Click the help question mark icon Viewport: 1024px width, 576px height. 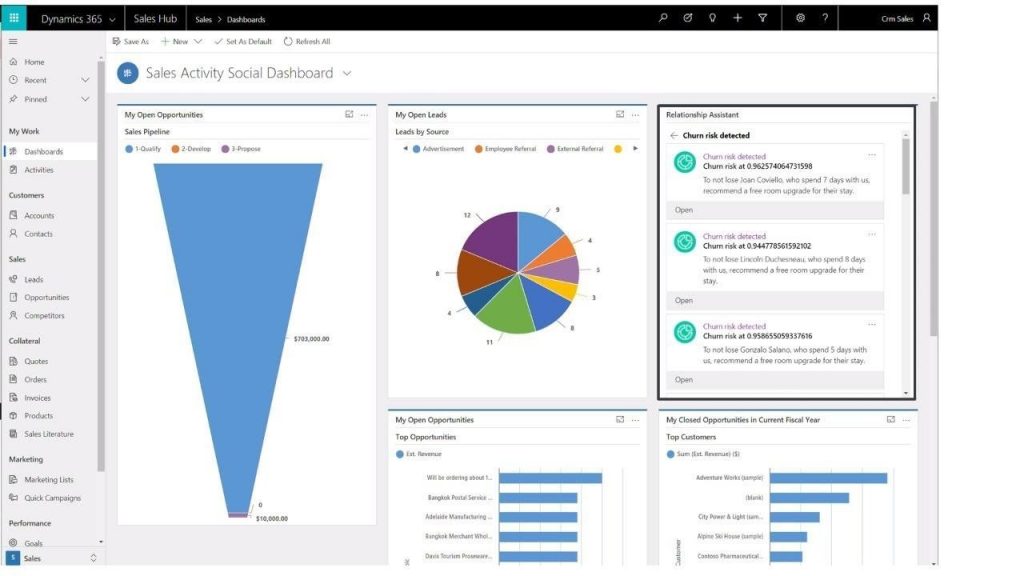[825, 18]
